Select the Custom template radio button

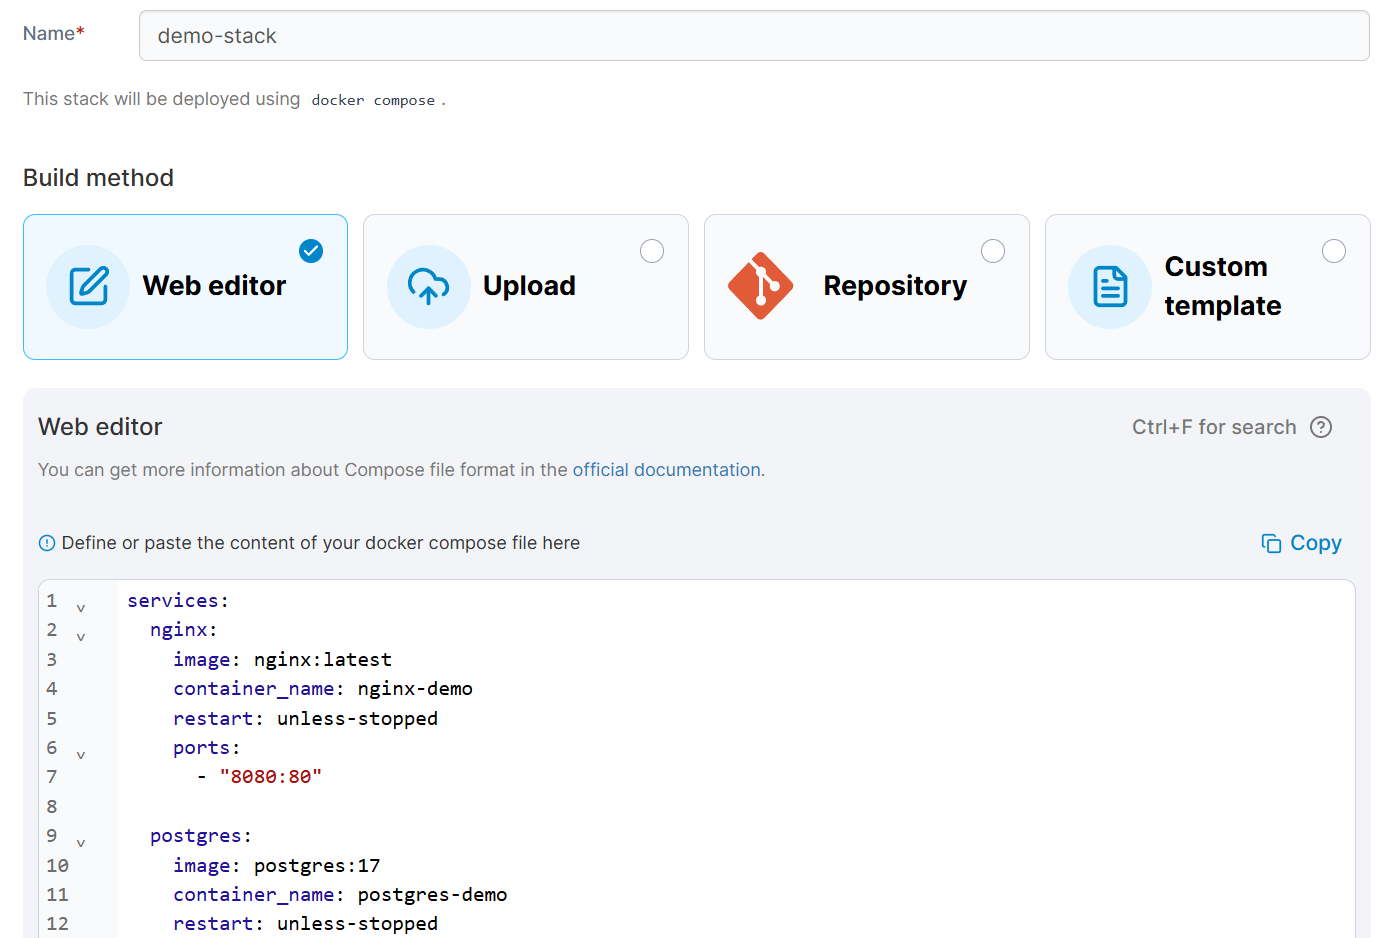pyautogui.click(x=1334, y=251)
